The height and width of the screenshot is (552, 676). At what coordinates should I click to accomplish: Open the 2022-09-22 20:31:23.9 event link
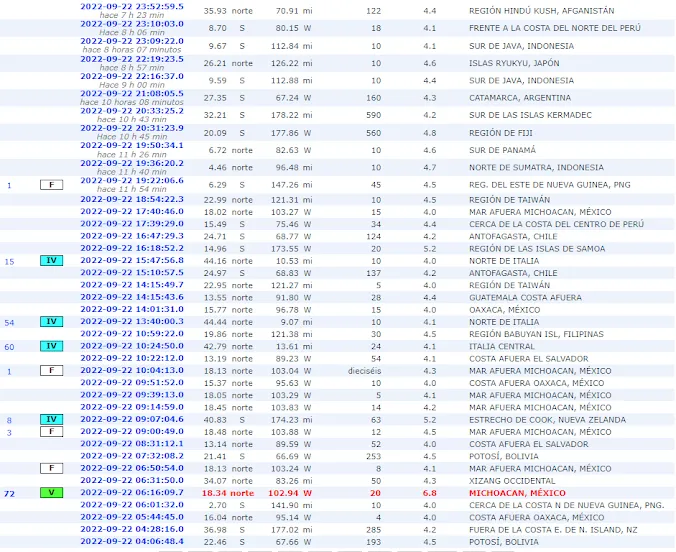(132, 128)
